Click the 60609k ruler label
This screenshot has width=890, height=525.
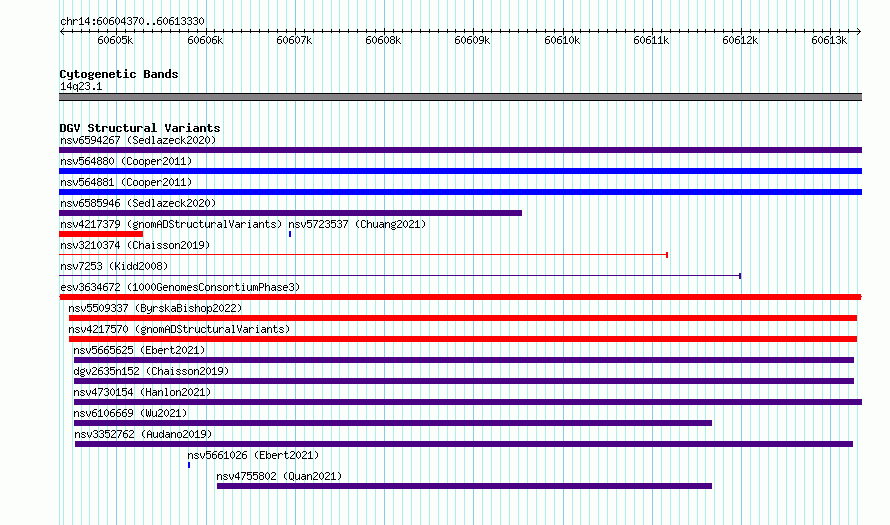[x=472, y=40]
